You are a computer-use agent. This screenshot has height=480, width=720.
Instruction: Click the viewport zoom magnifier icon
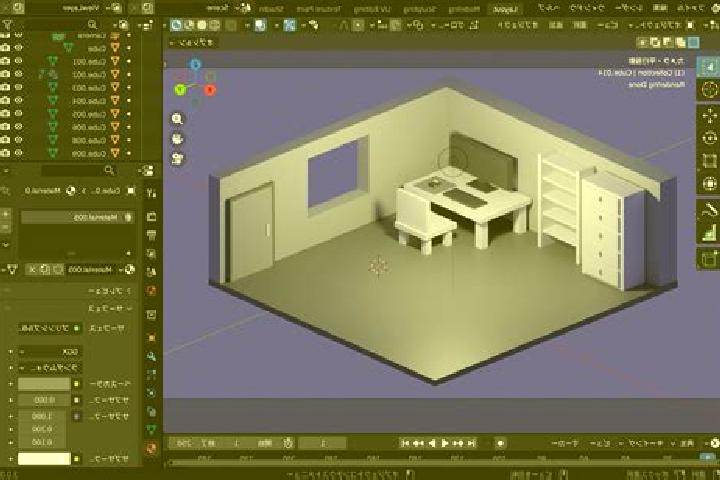[x=177, y=119]
